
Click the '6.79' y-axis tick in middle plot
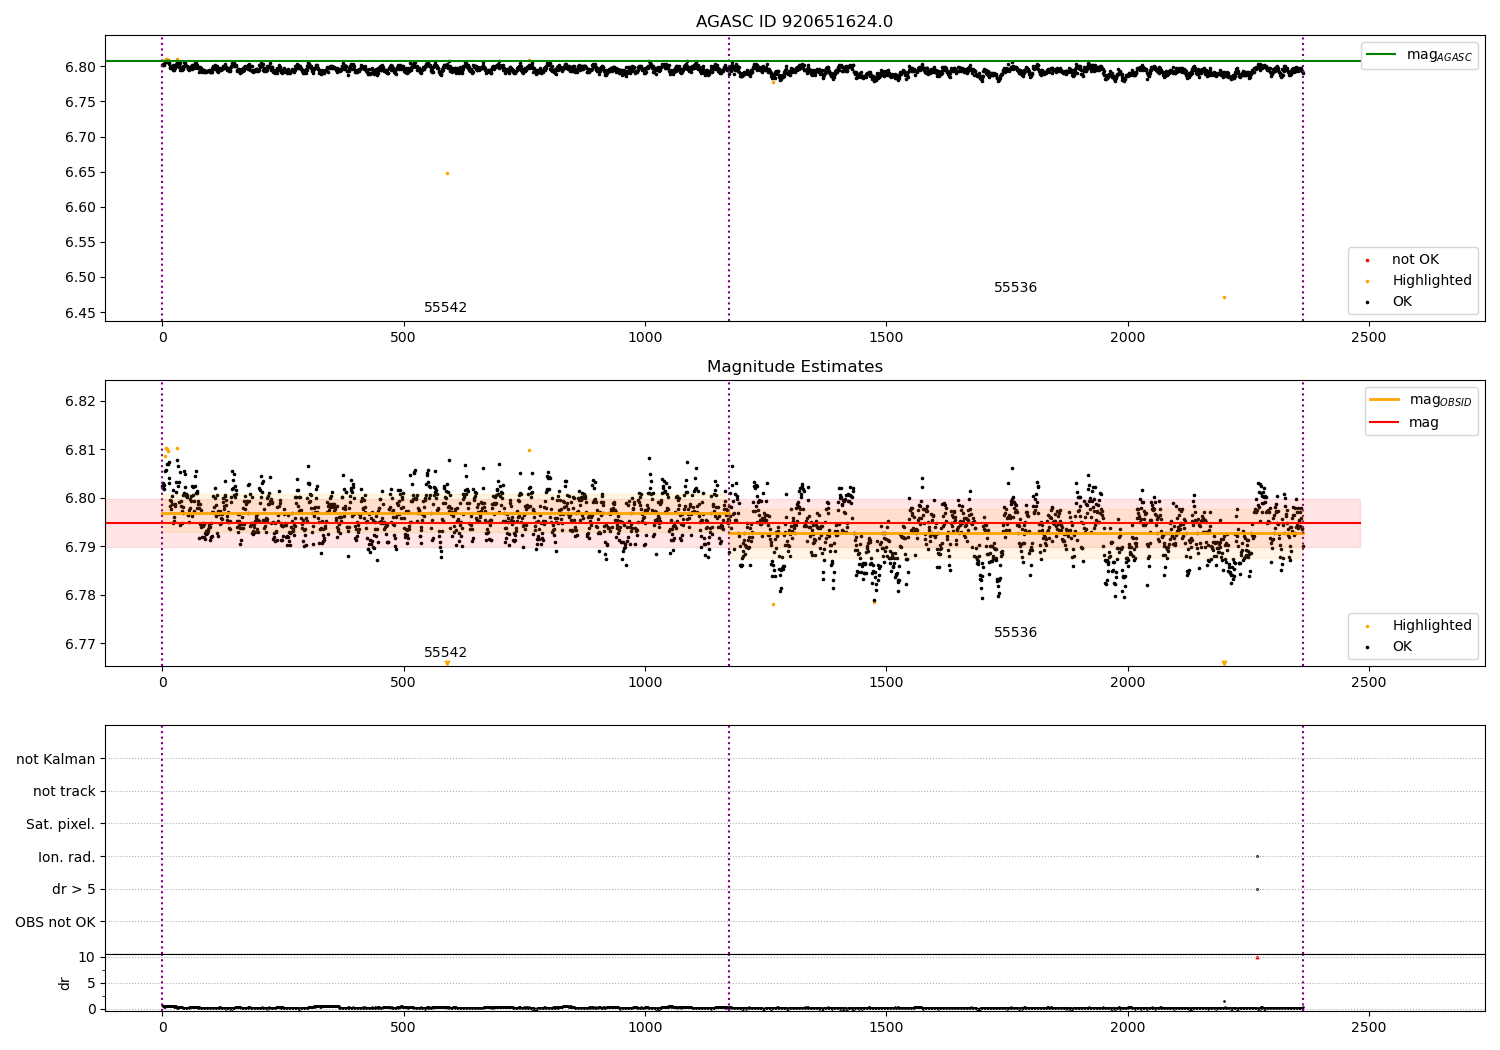[80, 548]
